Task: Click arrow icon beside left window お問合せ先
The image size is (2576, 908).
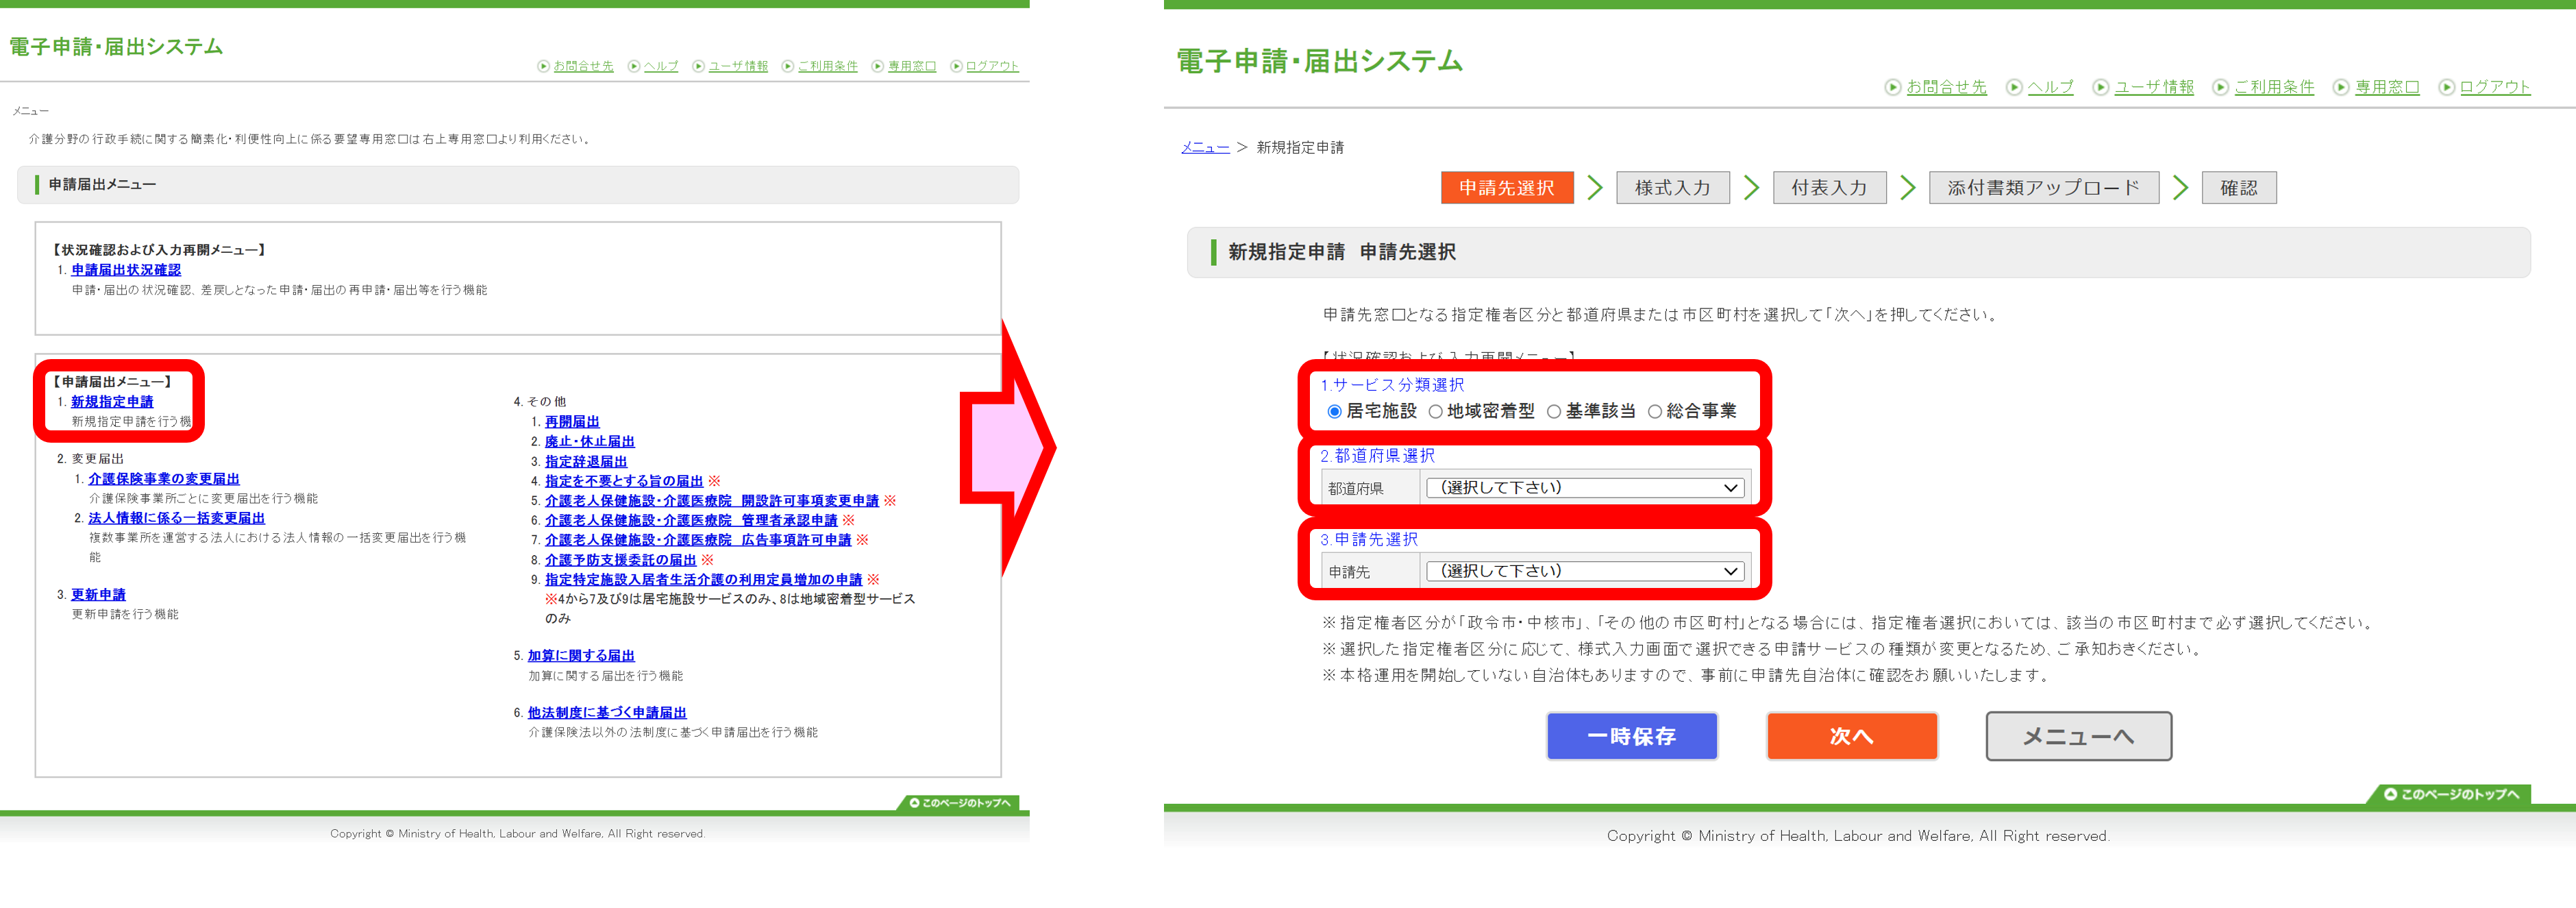Action: tap(544, 66)
